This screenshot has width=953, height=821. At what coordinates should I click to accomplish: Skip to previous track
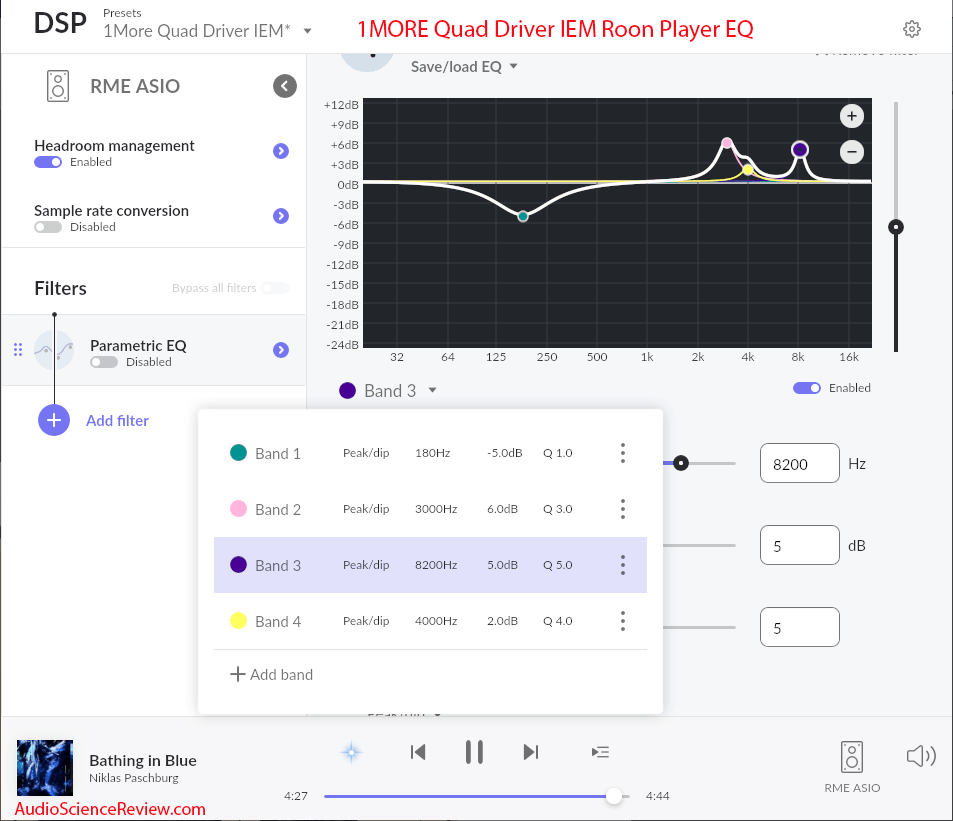click(x=418, y=752)
